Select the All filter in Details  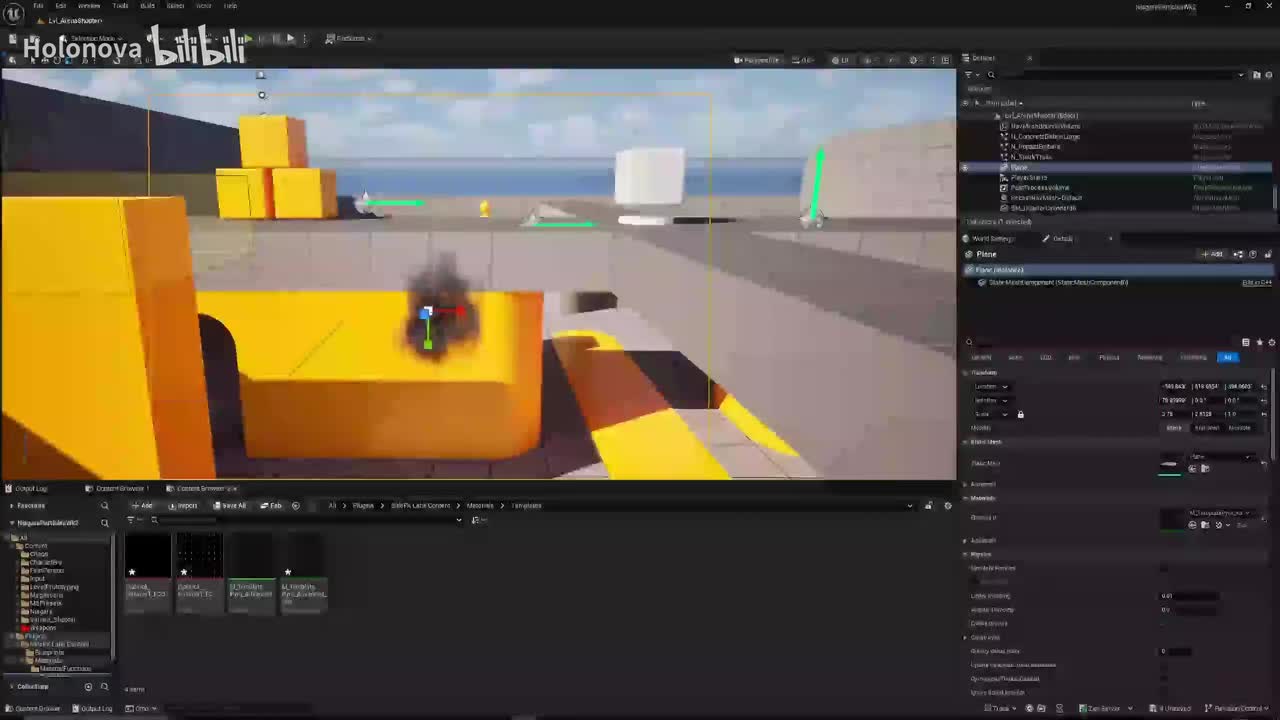1227,357
